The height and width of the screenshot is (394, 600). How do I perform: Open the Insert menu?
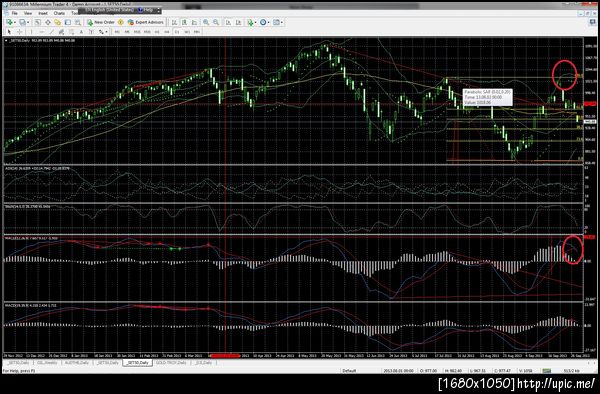tap(43, 13)
